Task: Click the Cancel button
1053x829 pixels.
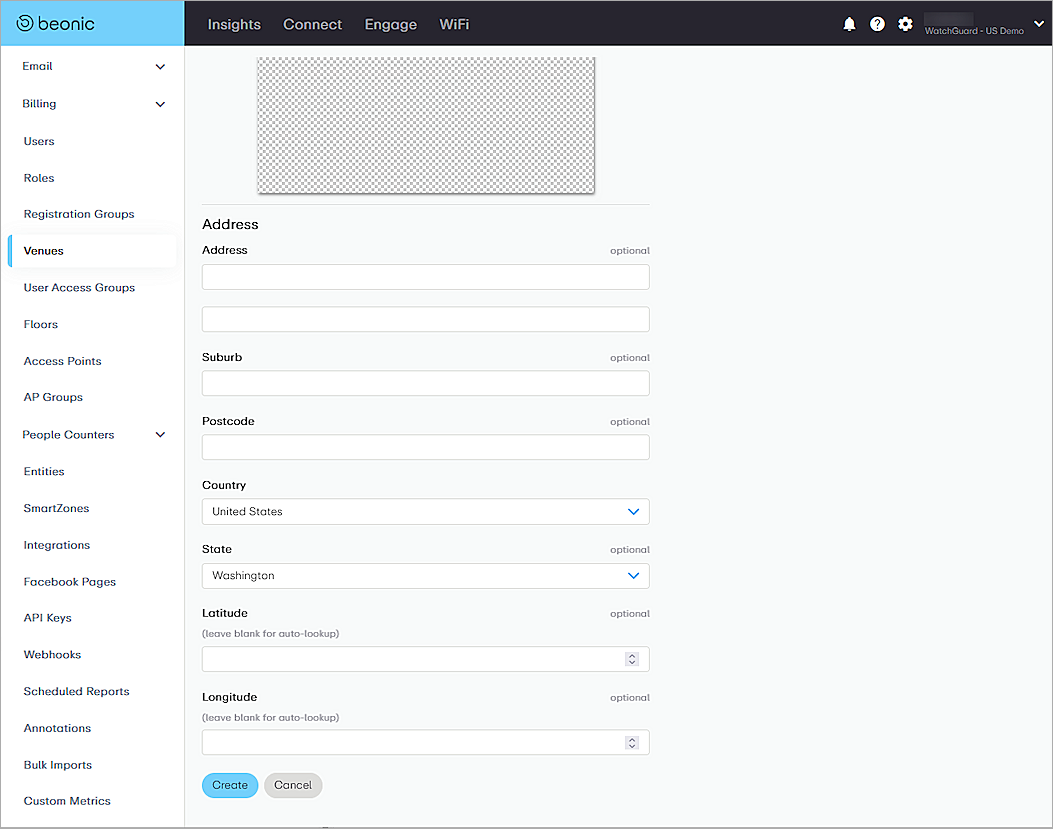Action: click(x=292, y=785)
